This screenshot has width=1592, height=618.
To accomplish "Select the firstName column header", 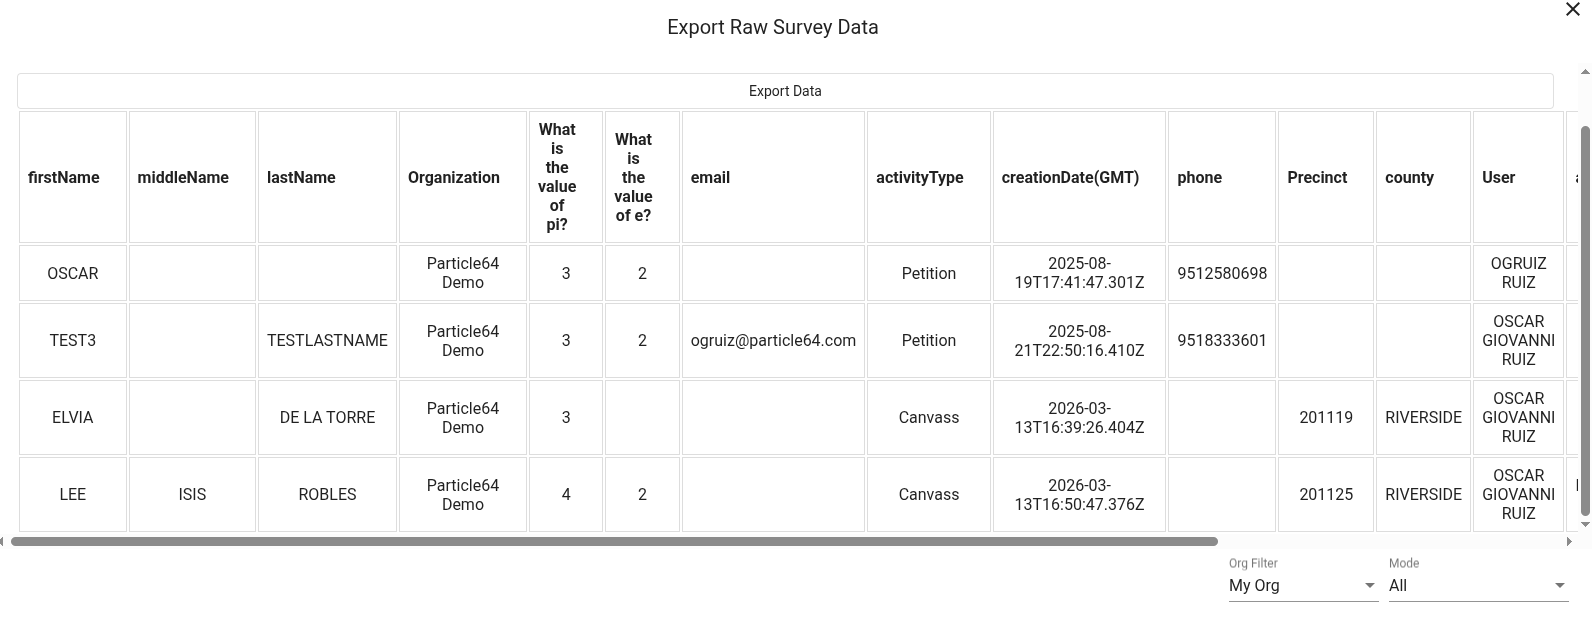I will (x=64, y=177).
